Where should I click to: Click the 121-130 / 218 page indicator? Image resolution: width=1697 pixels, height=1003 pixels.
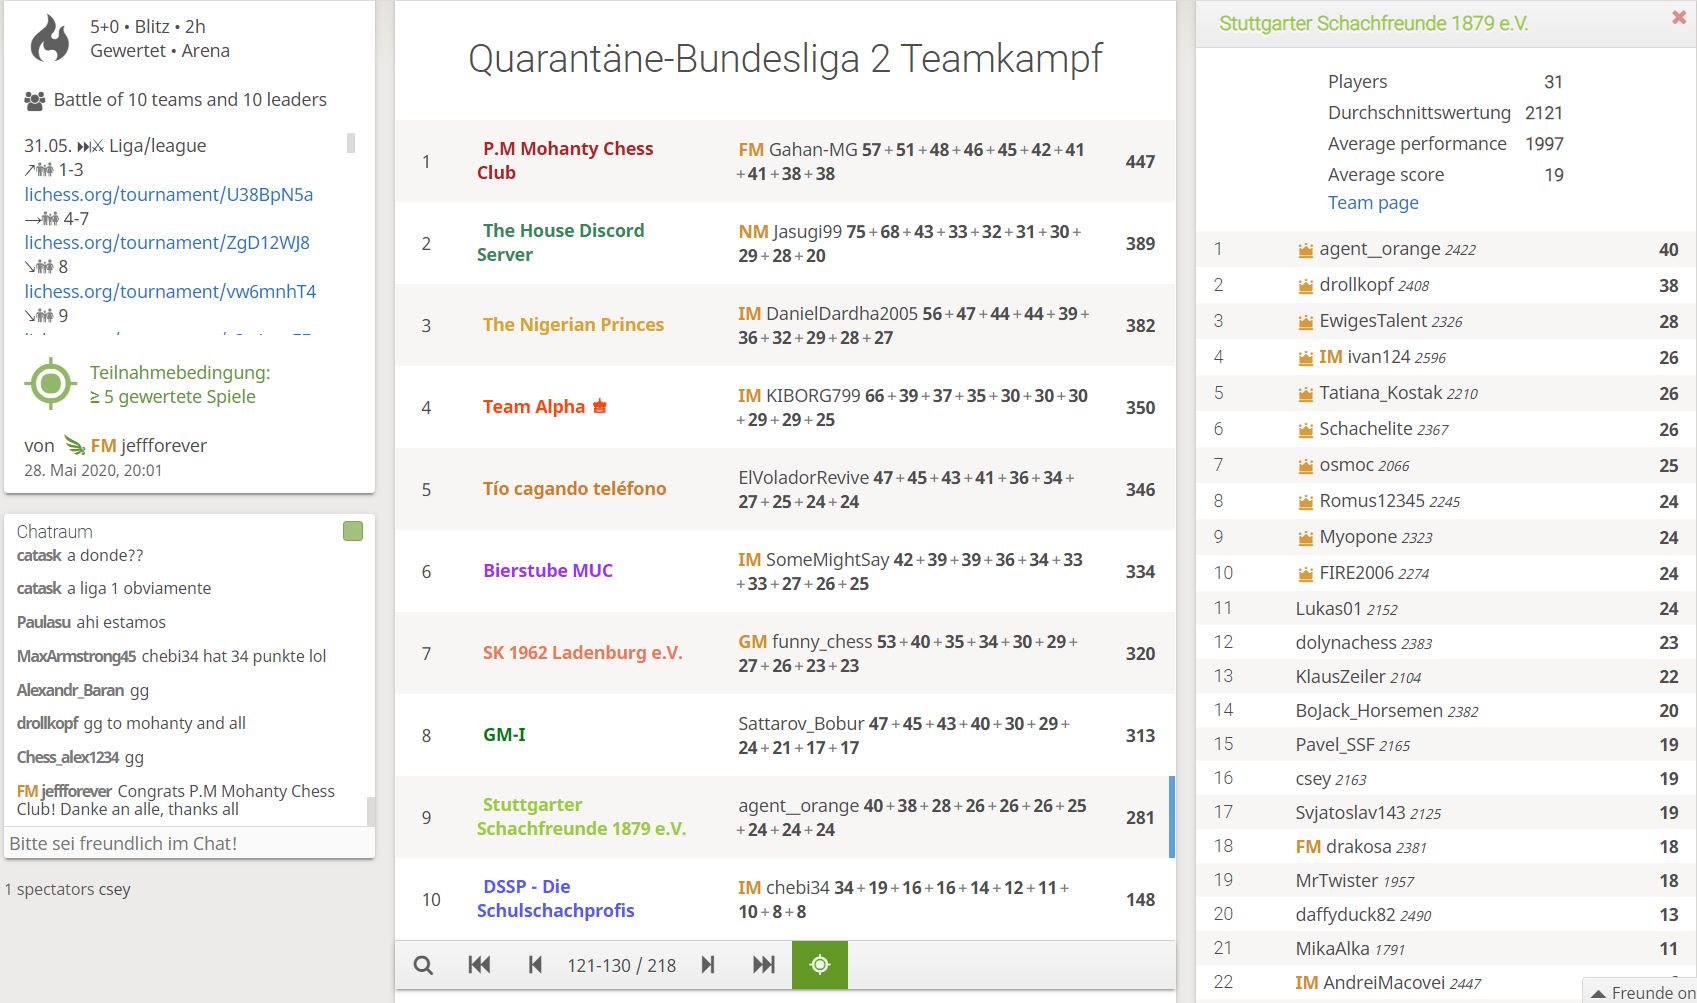(x=621, y=965)
